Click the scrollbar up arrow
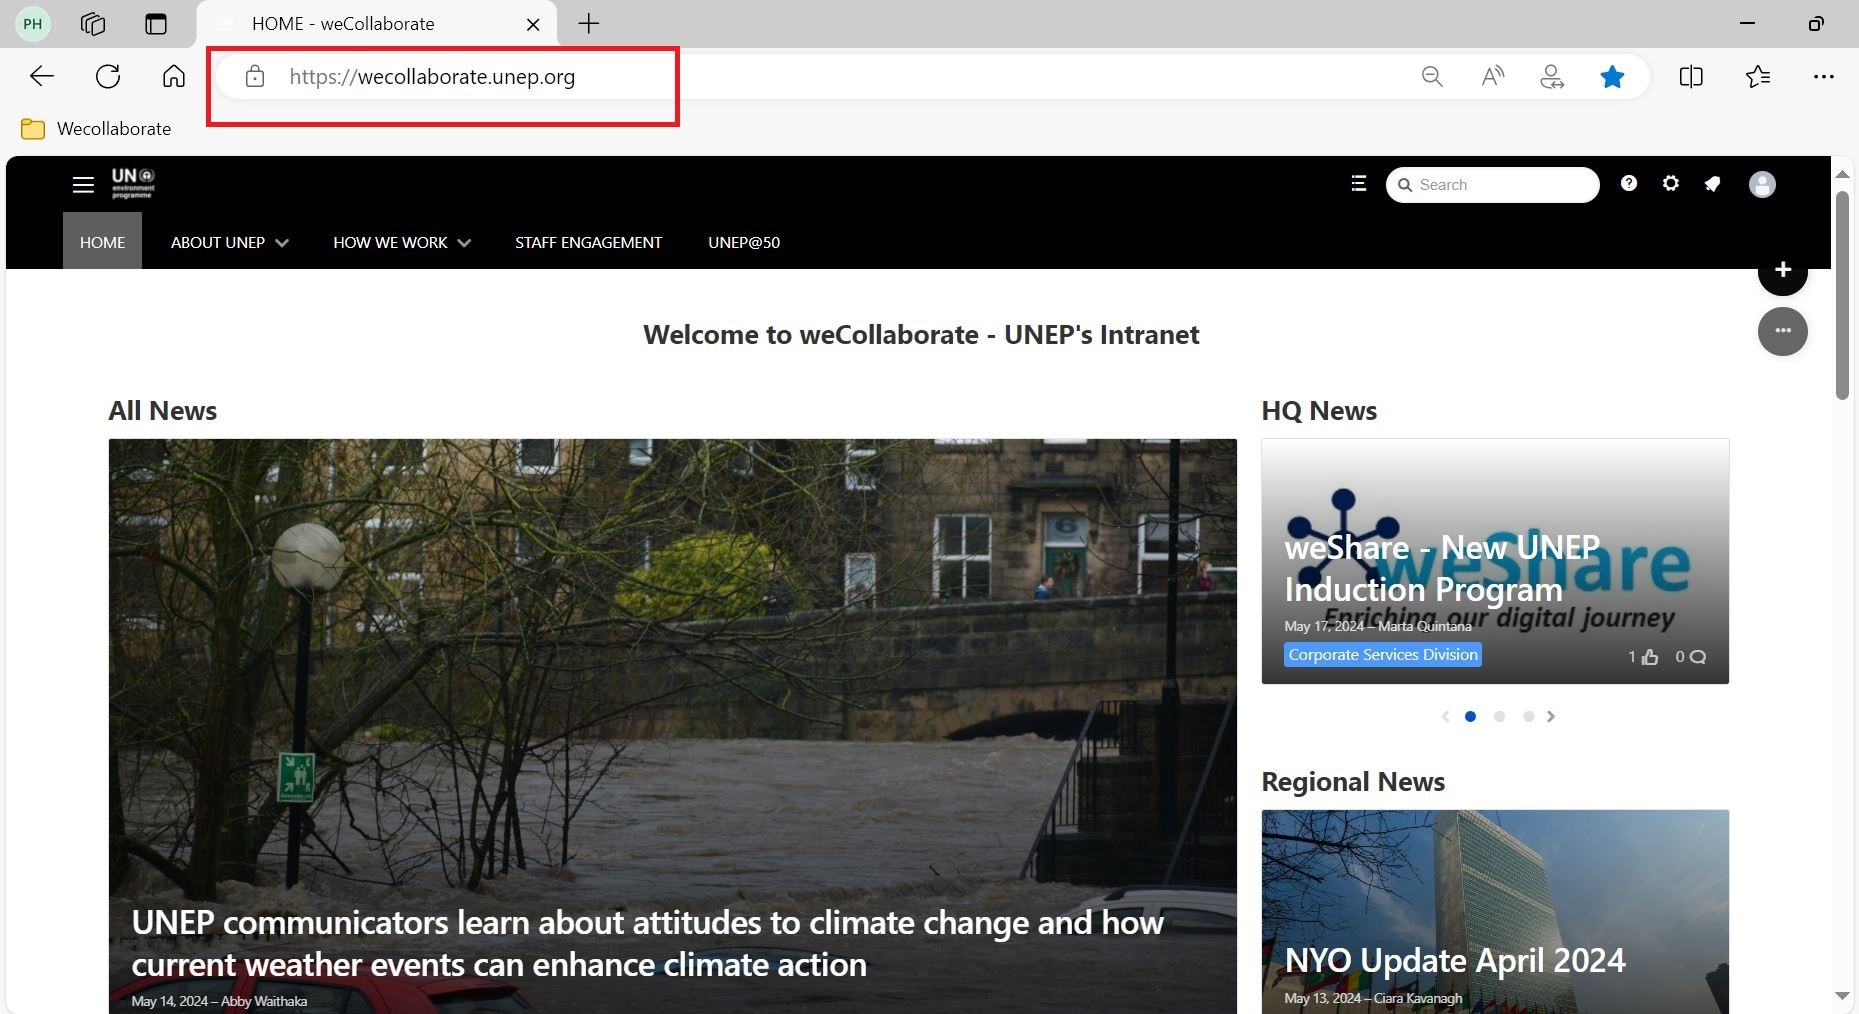 coord(1842,174)
